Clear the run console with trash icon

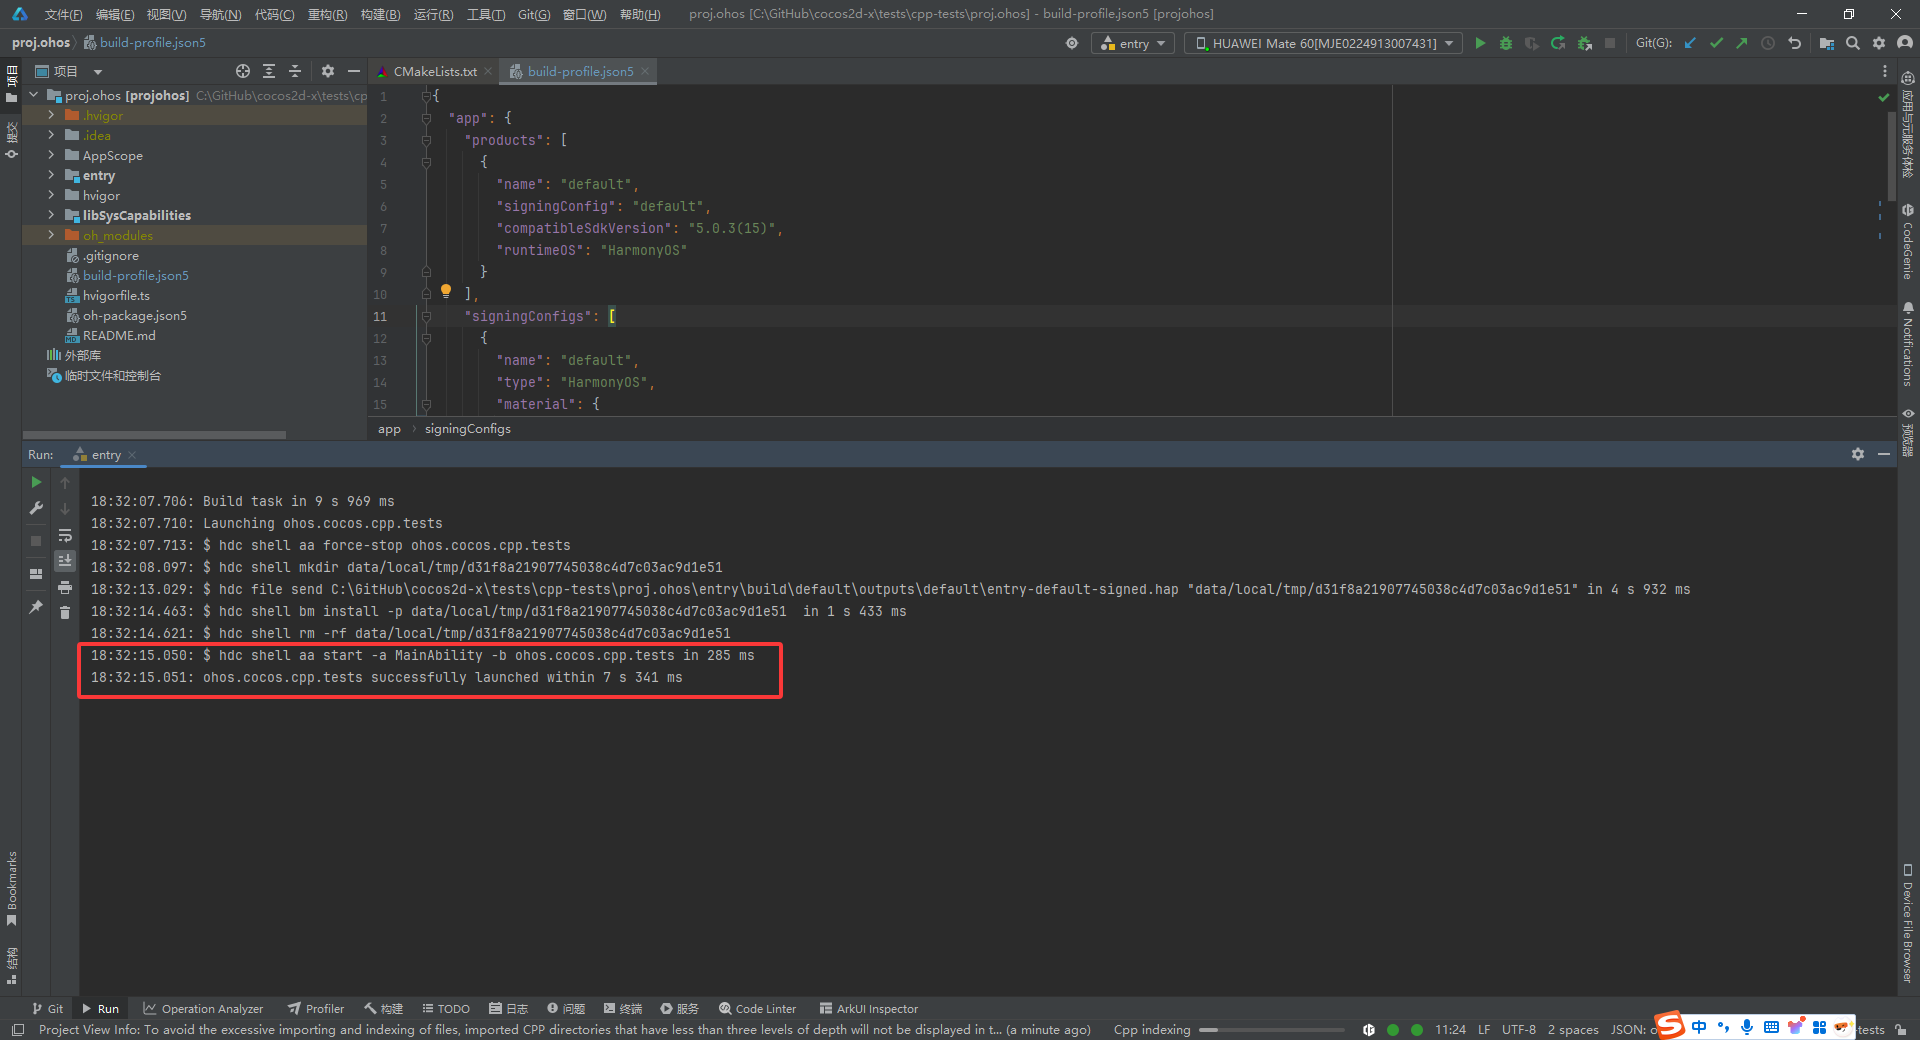(x=65, y=612)
